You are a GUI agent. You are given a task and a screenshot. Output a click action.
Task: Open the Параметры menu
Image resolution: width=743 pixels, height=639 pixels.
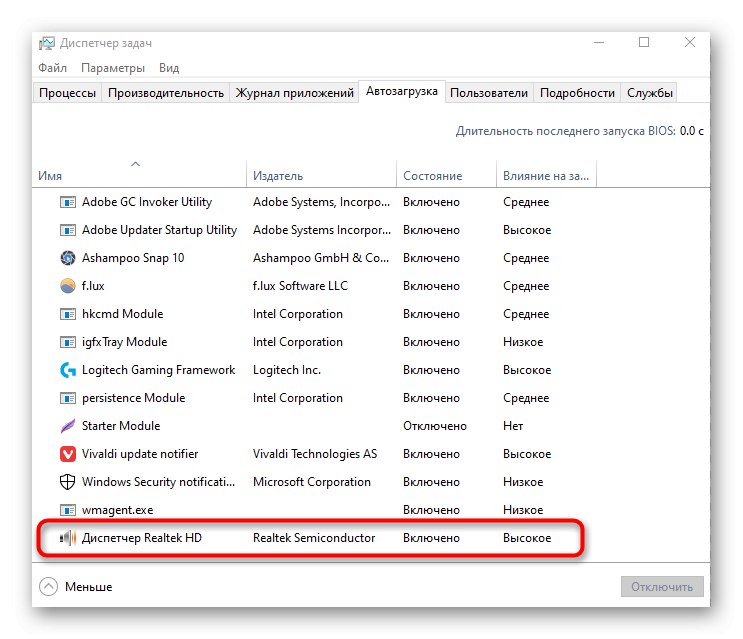point(113,68)
